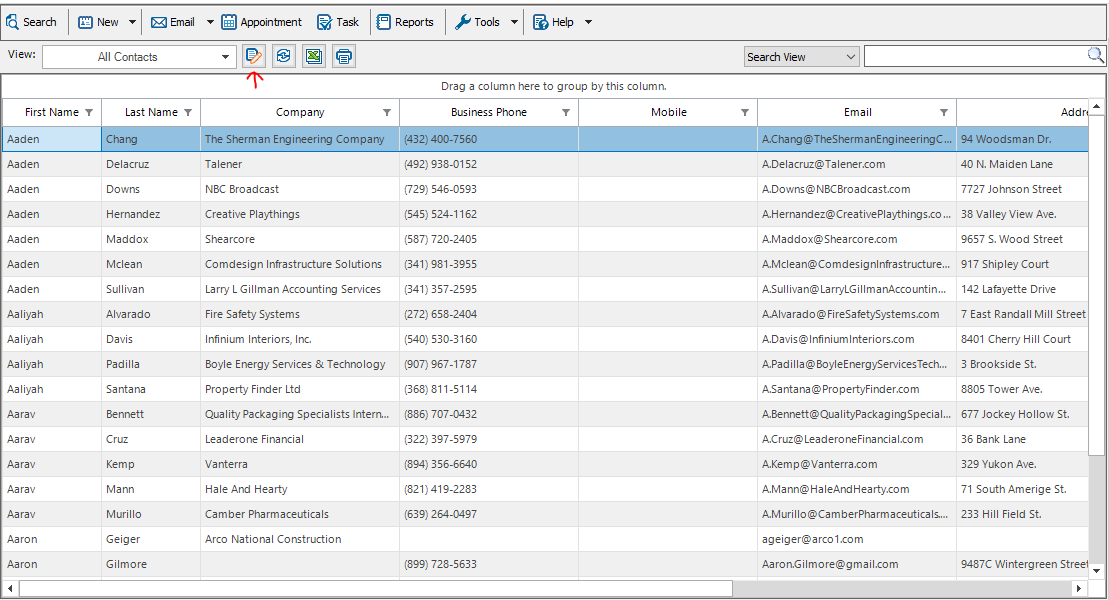Click the Email toolbar button

point(173,22)
